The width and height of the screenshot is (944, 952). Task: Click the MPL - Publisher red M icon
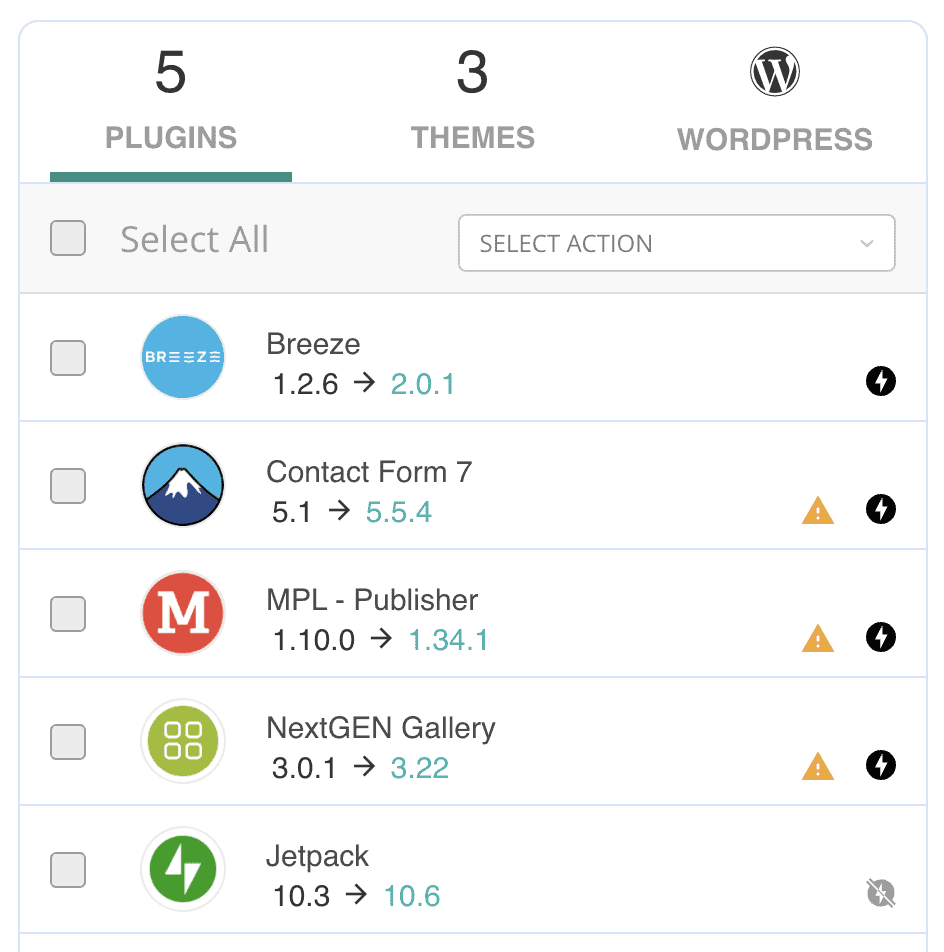tap(183, 613)
